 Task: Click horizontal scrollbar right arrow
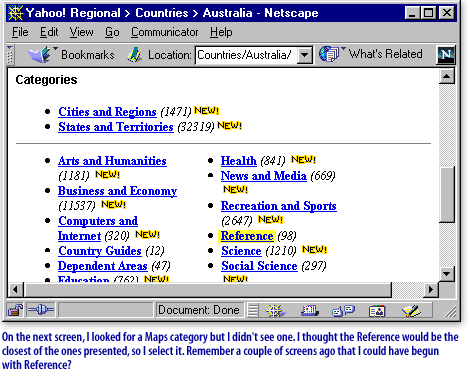point(431,290)
